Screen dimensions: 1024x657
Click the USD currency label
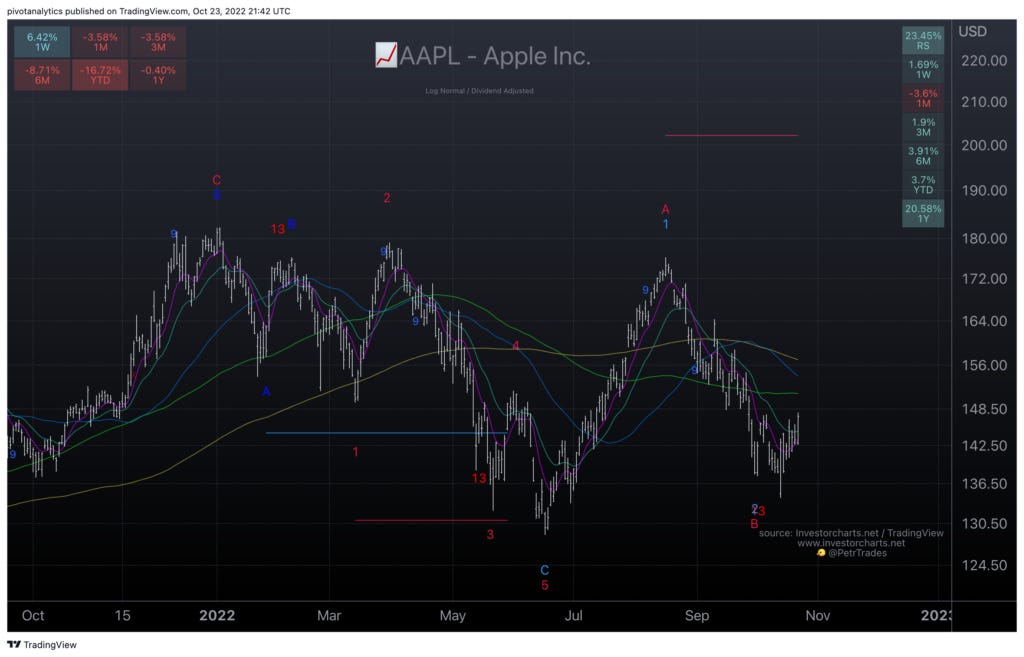(972, 31)
